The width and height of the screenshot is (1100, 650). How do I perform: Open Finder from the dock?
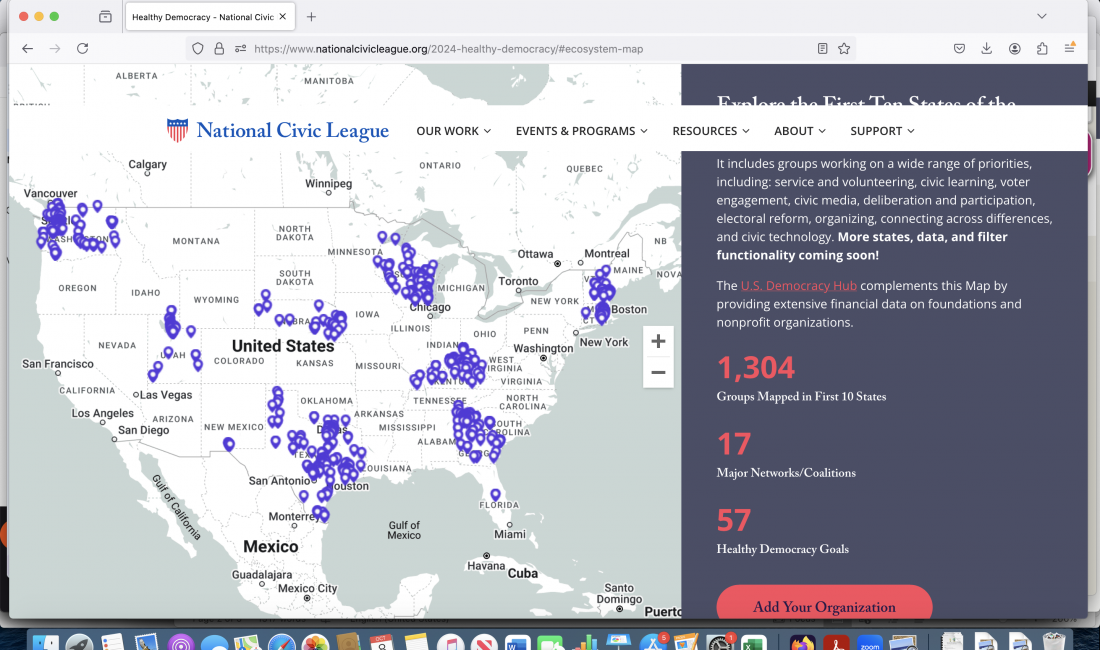46,642
